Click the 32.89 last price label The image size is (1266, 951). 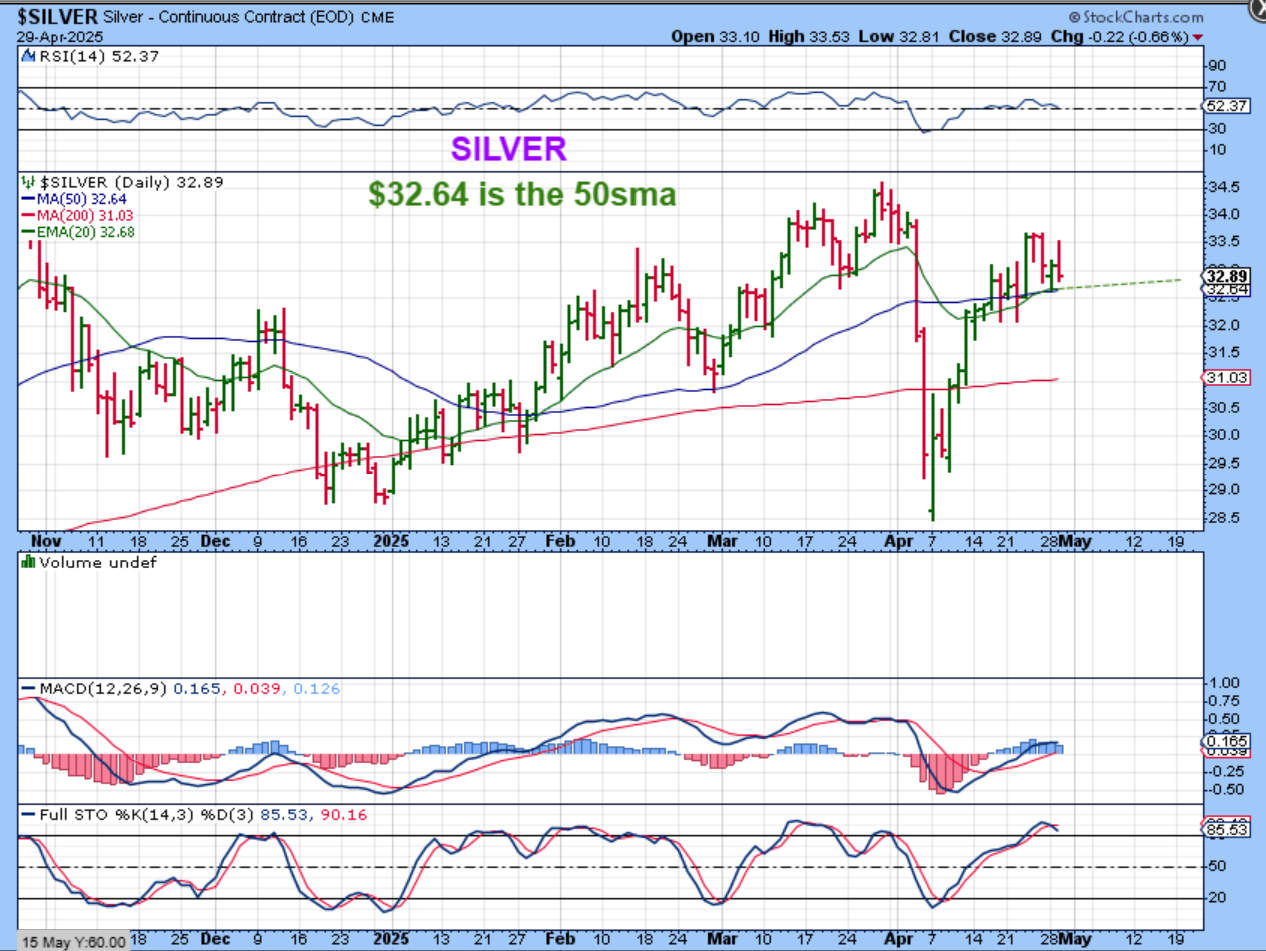(1224, 275)
